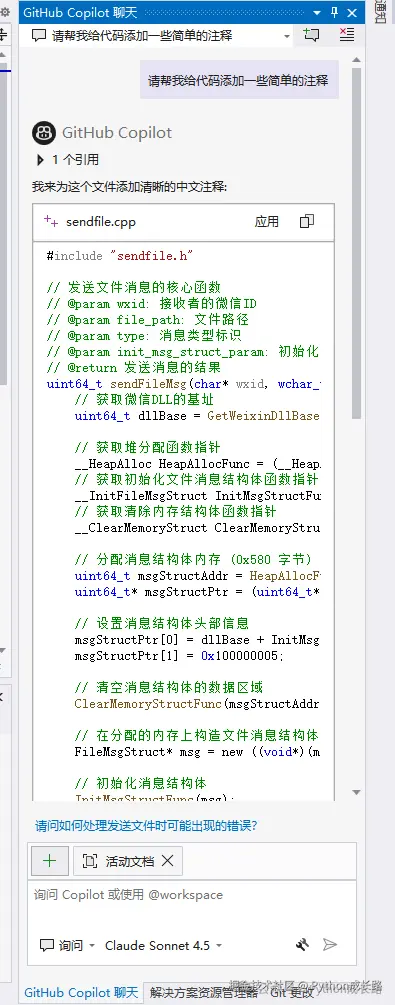395x1005 pixels.
Task: Click the '// @return 发送消息的结果' comment
Action: (x=133, y=367)
